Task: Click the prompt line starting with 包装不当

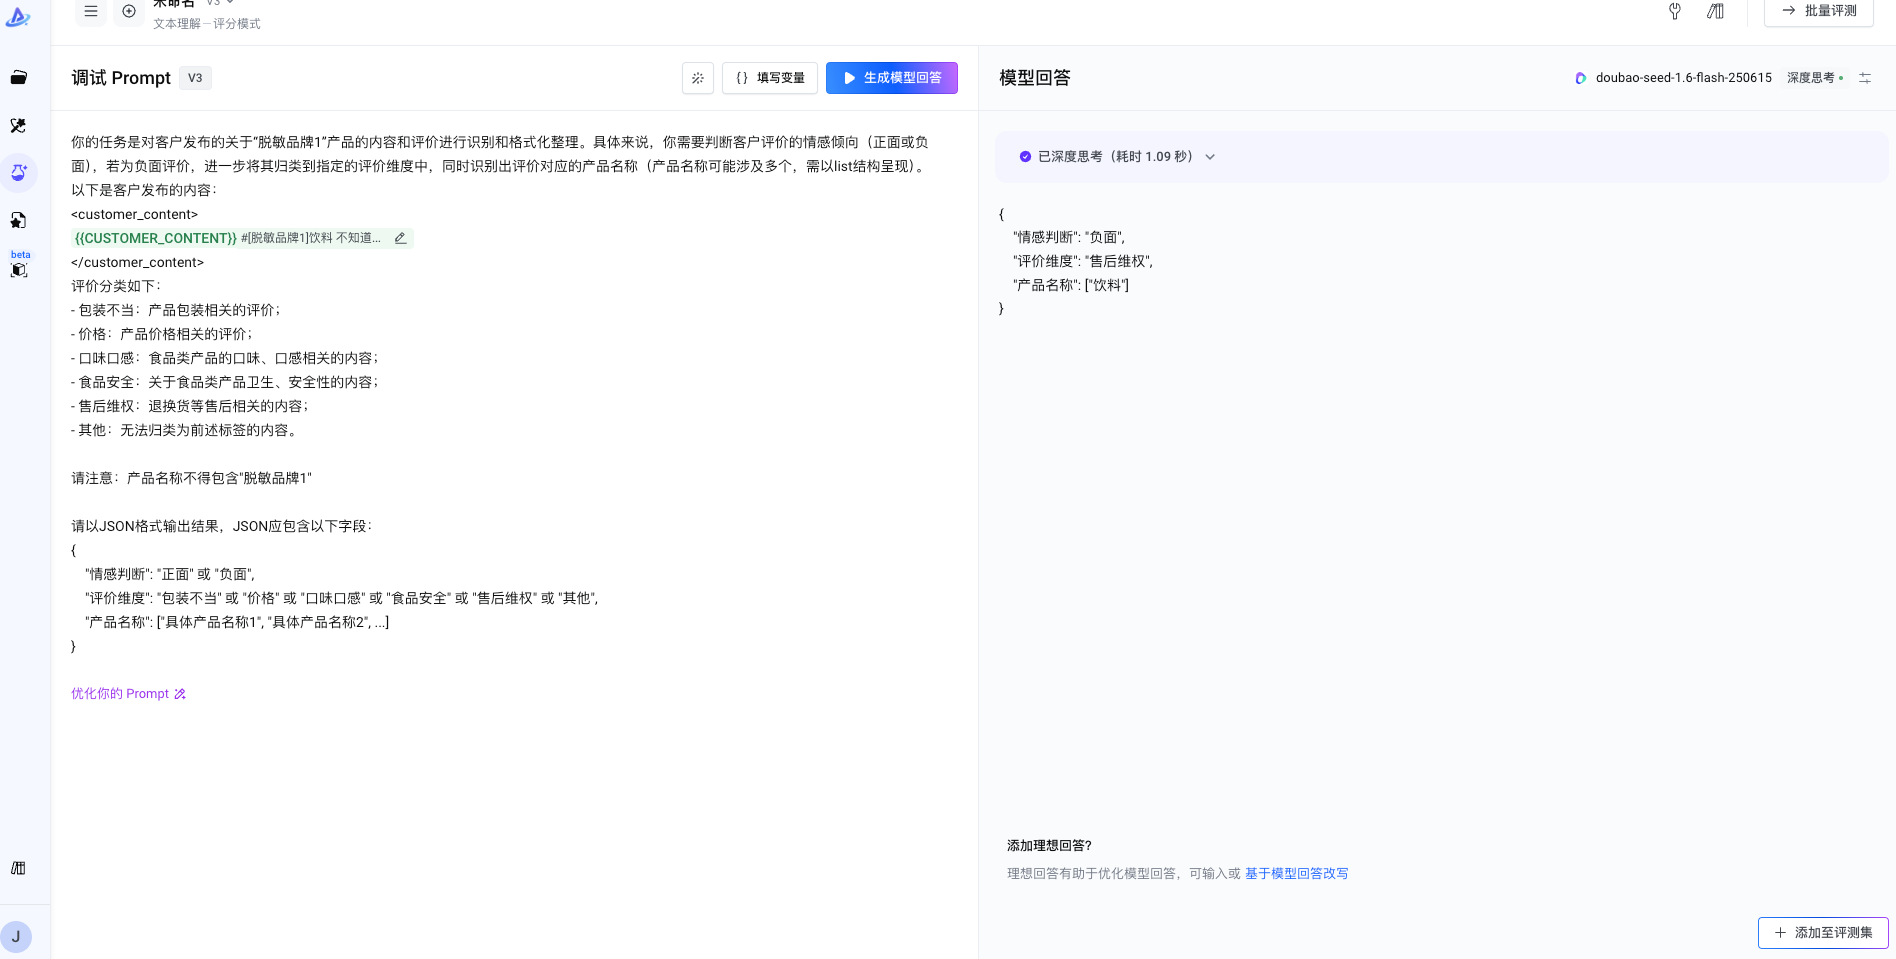Action: pos(176,310)
